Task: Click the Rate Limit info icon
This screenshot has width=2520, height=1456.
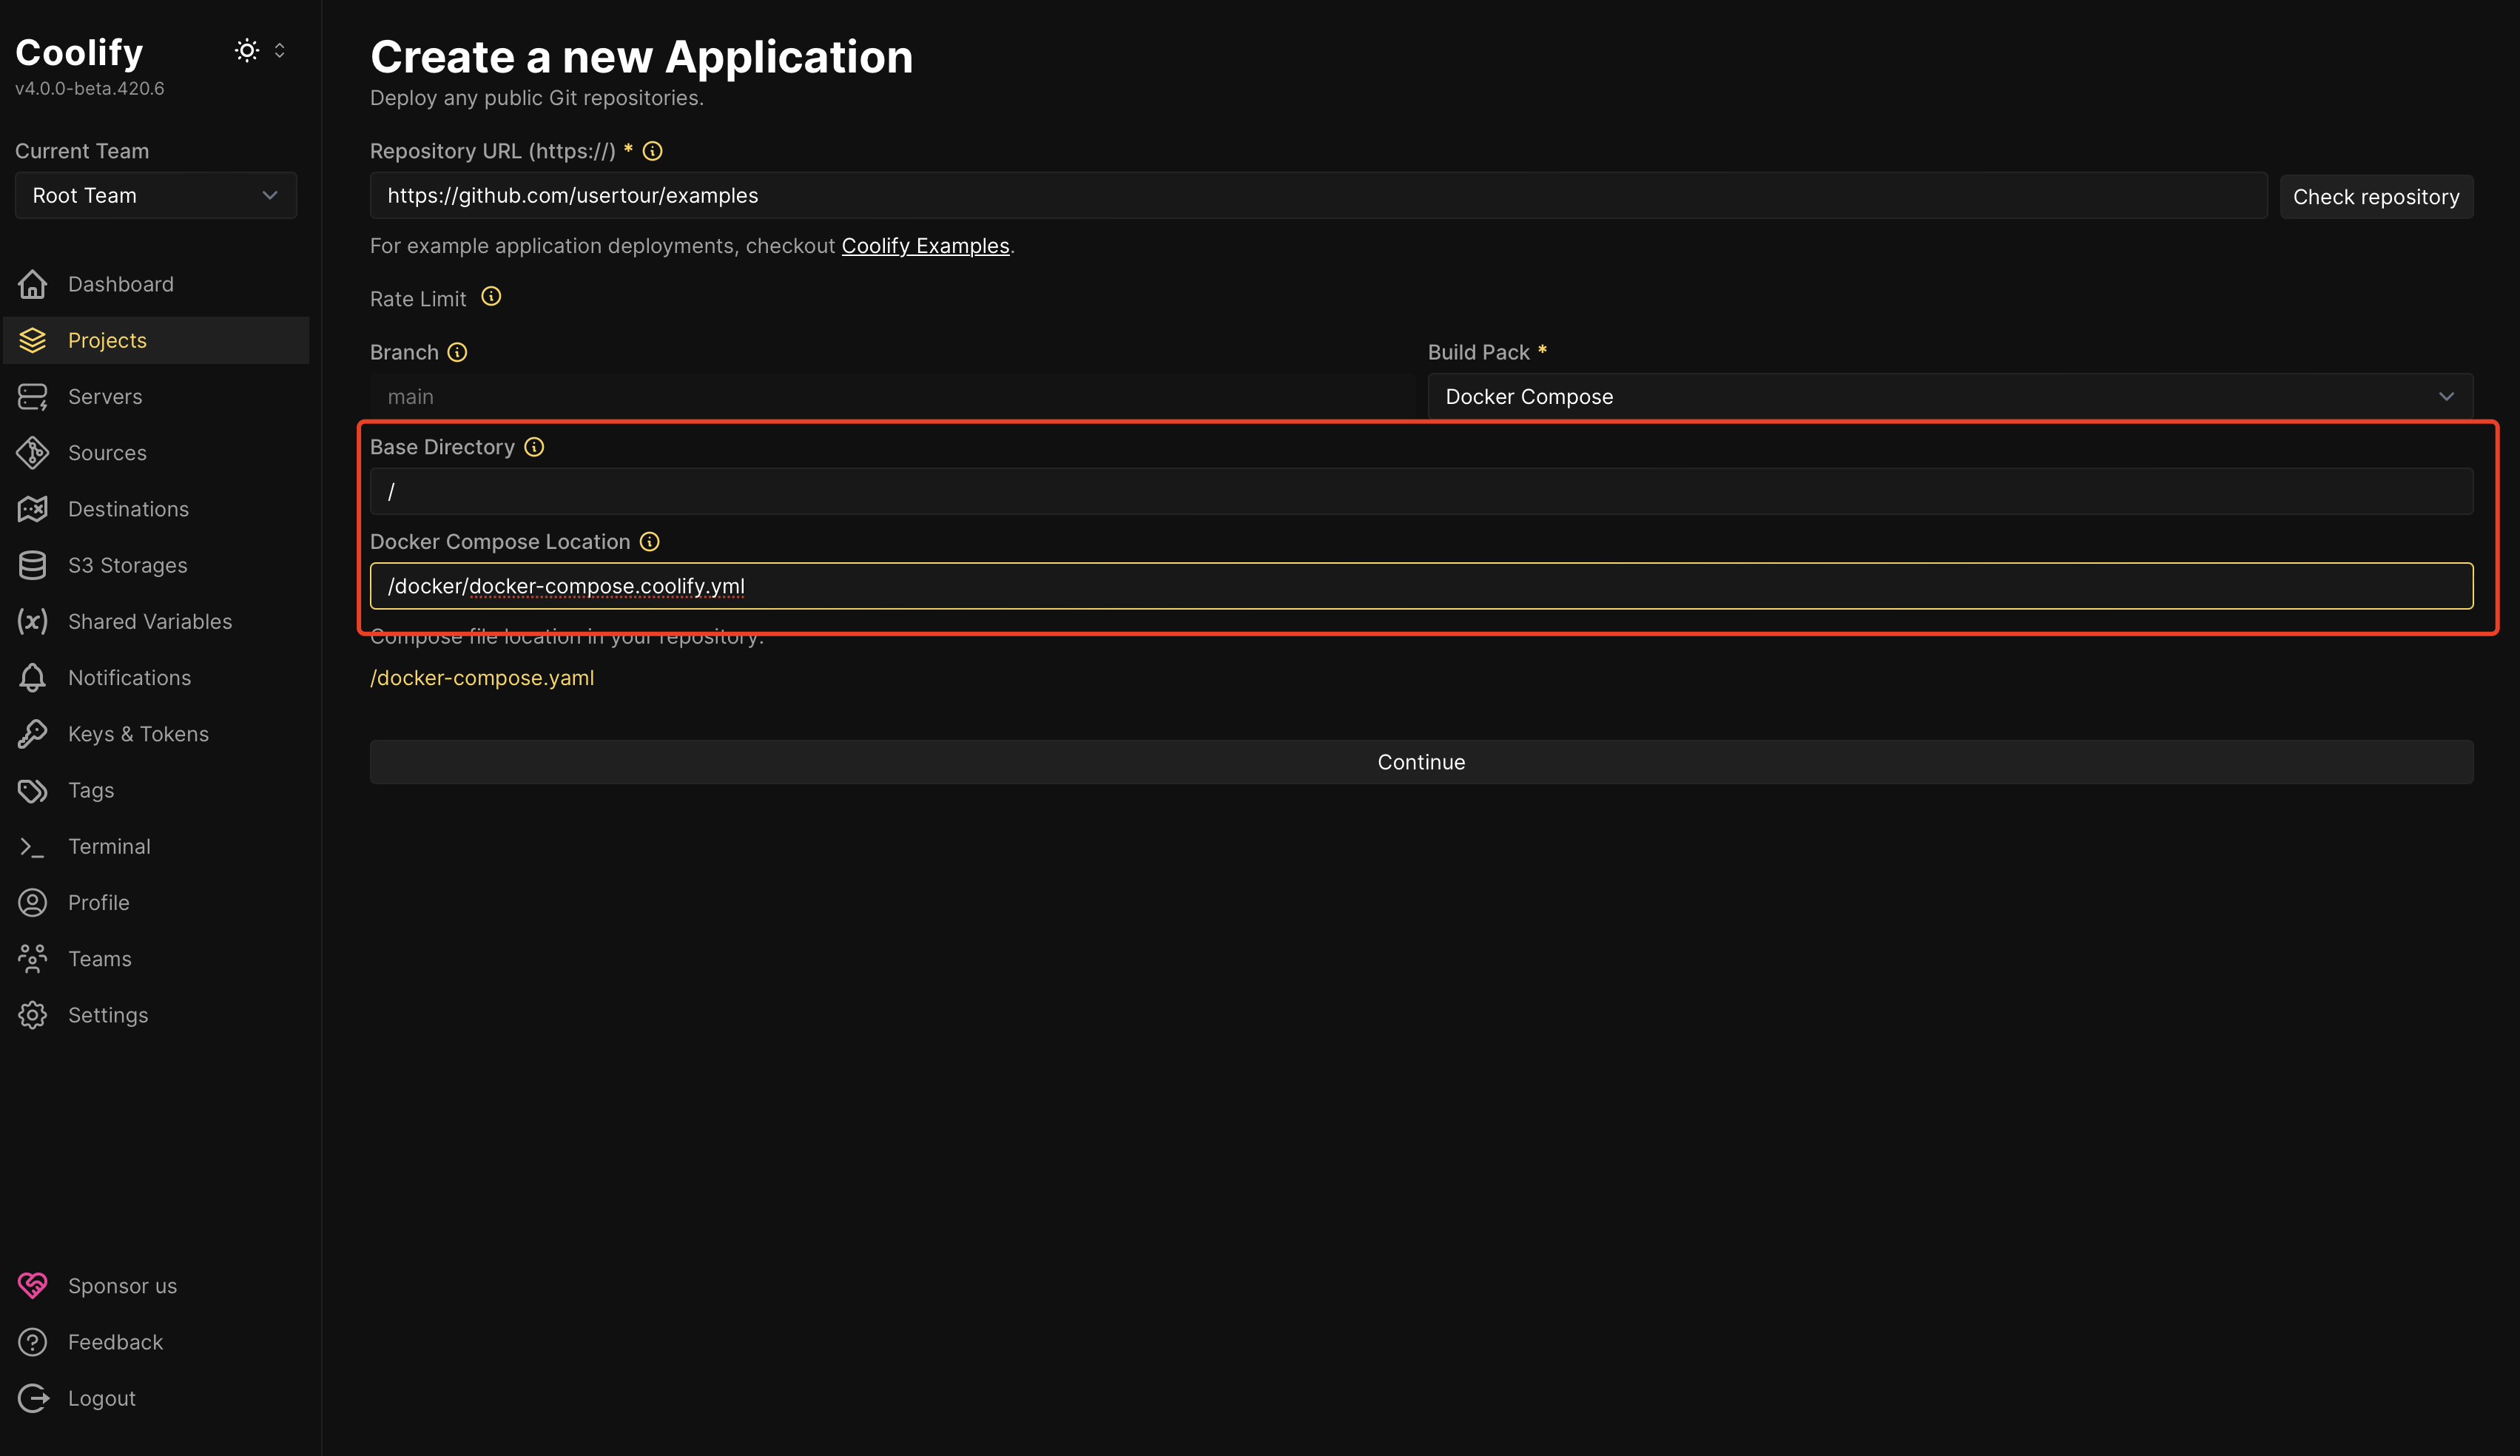Action: pyautogui.click(x=491, y=297)
